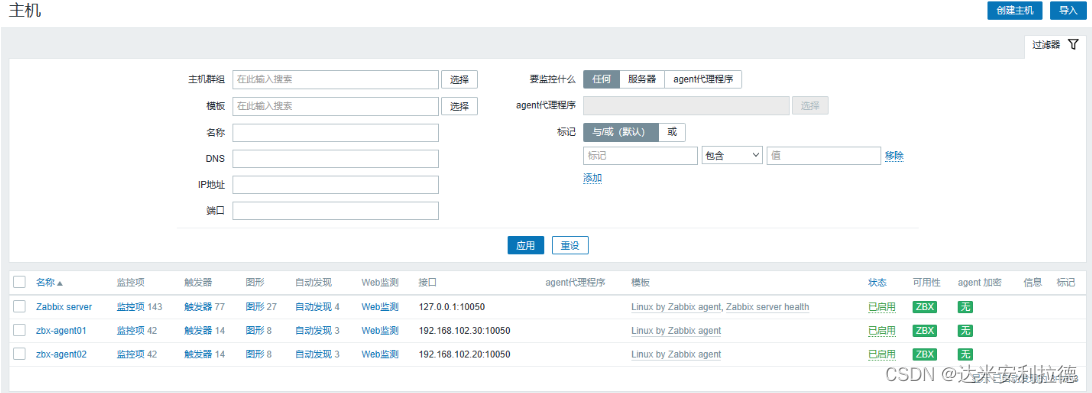Open Zabbix server health template link

coord(767,307)
